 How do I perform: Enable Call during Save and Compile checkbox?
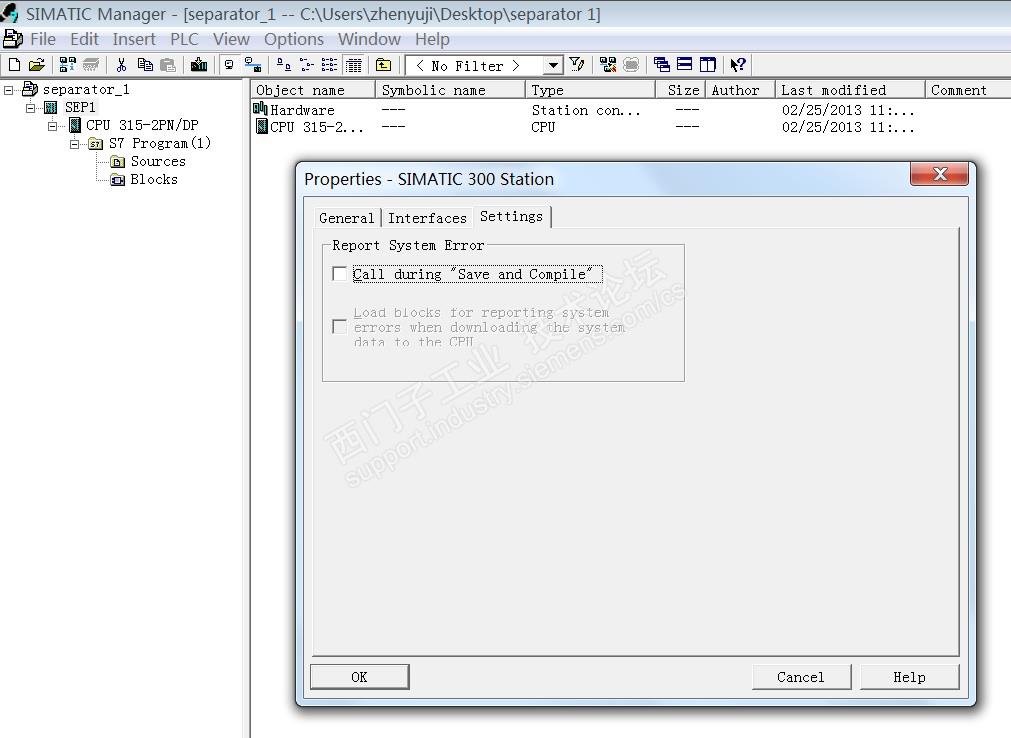(x=339, y=274)
